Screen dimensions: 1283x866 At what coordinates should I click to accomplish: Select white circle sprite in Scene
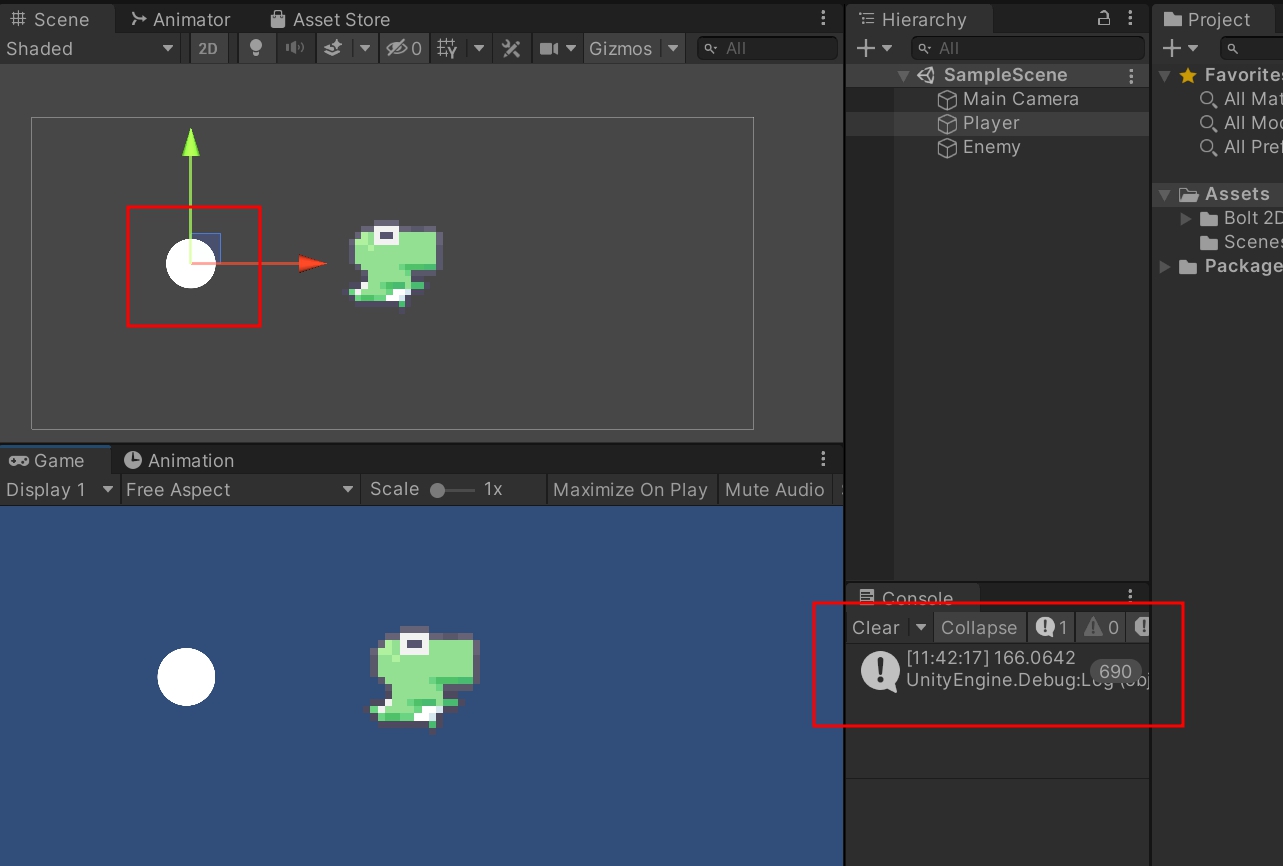190,263
